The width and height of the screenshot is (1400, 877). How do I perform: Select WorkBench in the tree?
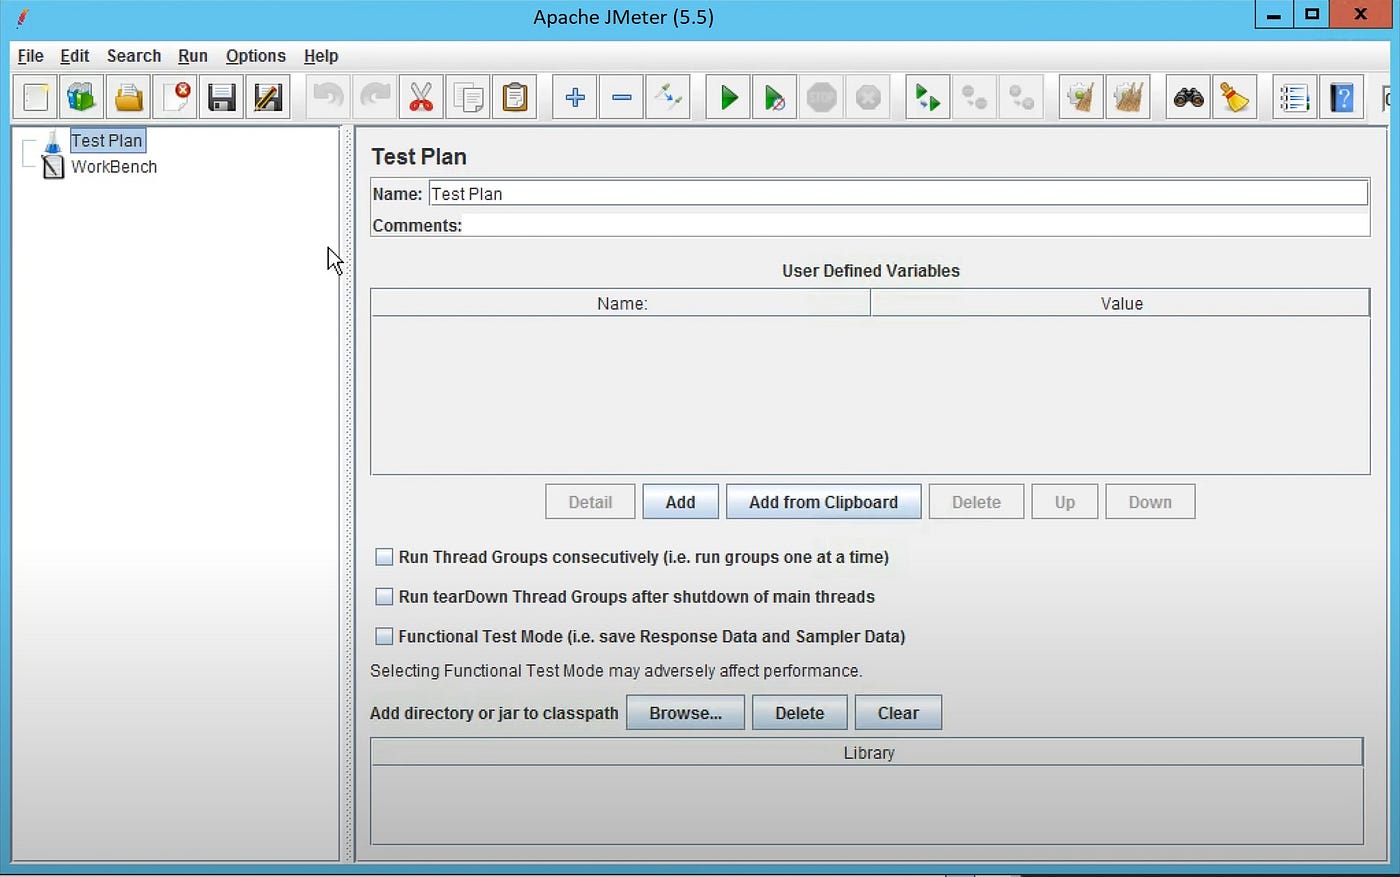114,167
